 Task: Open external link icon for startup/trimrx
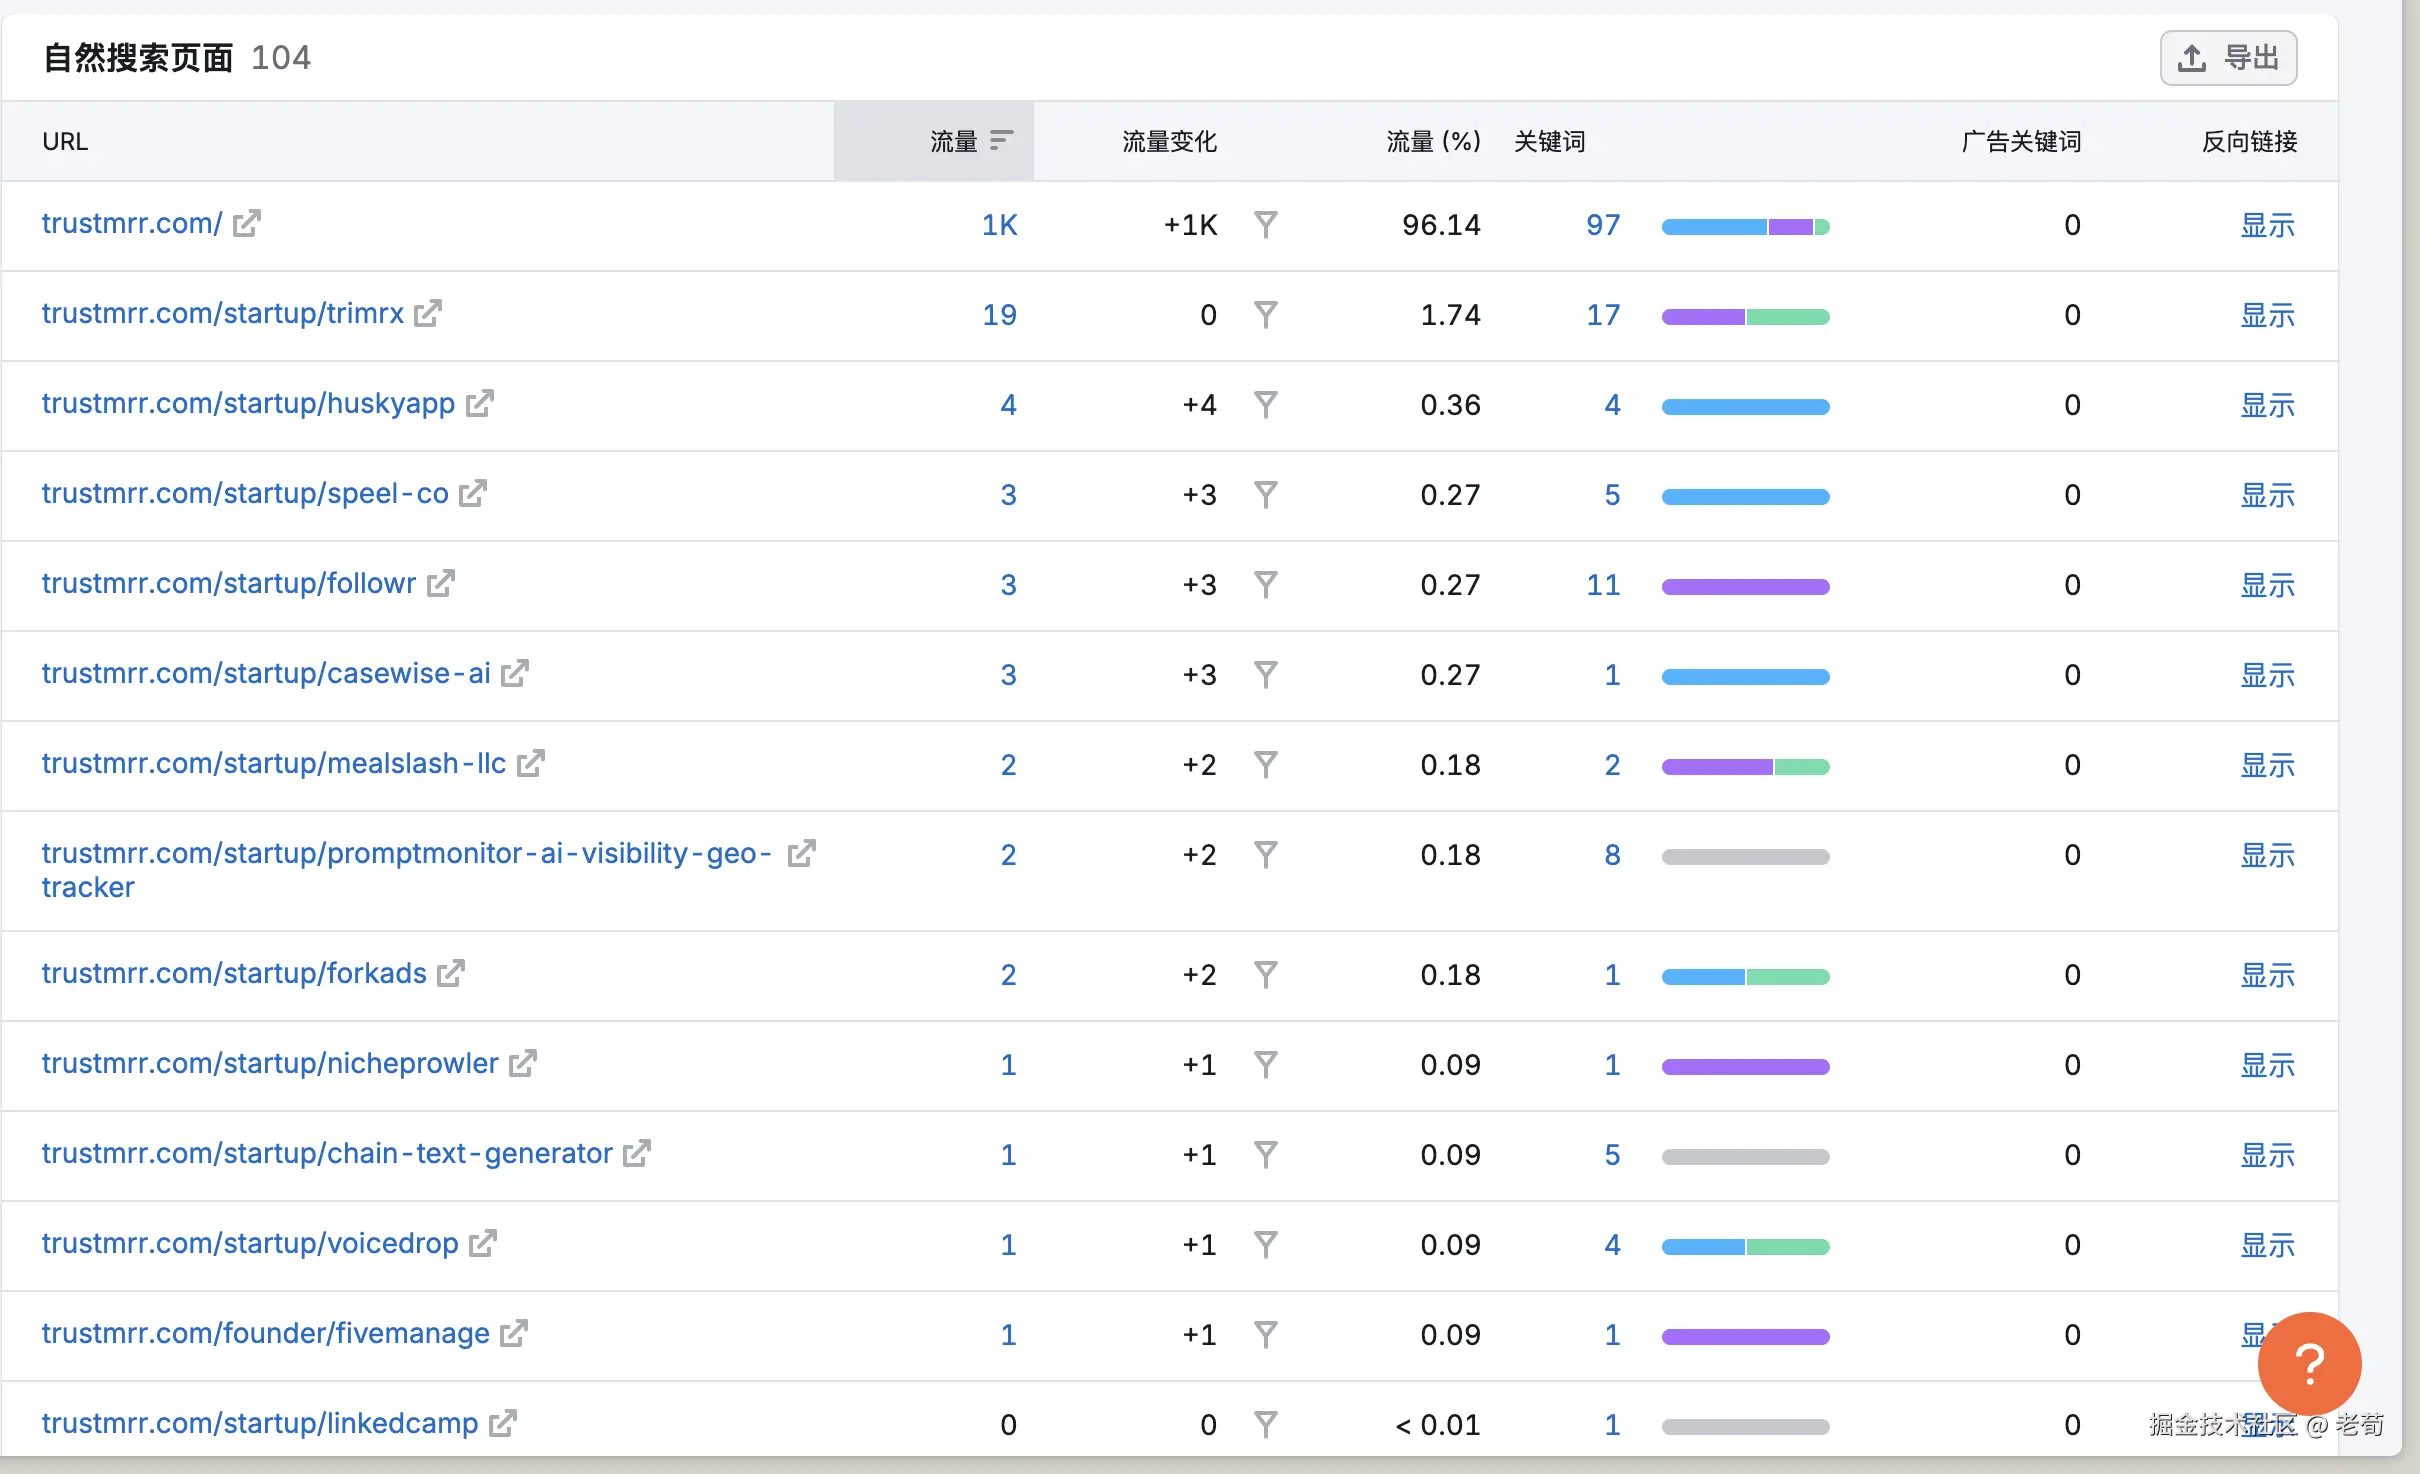pos(428,313)
